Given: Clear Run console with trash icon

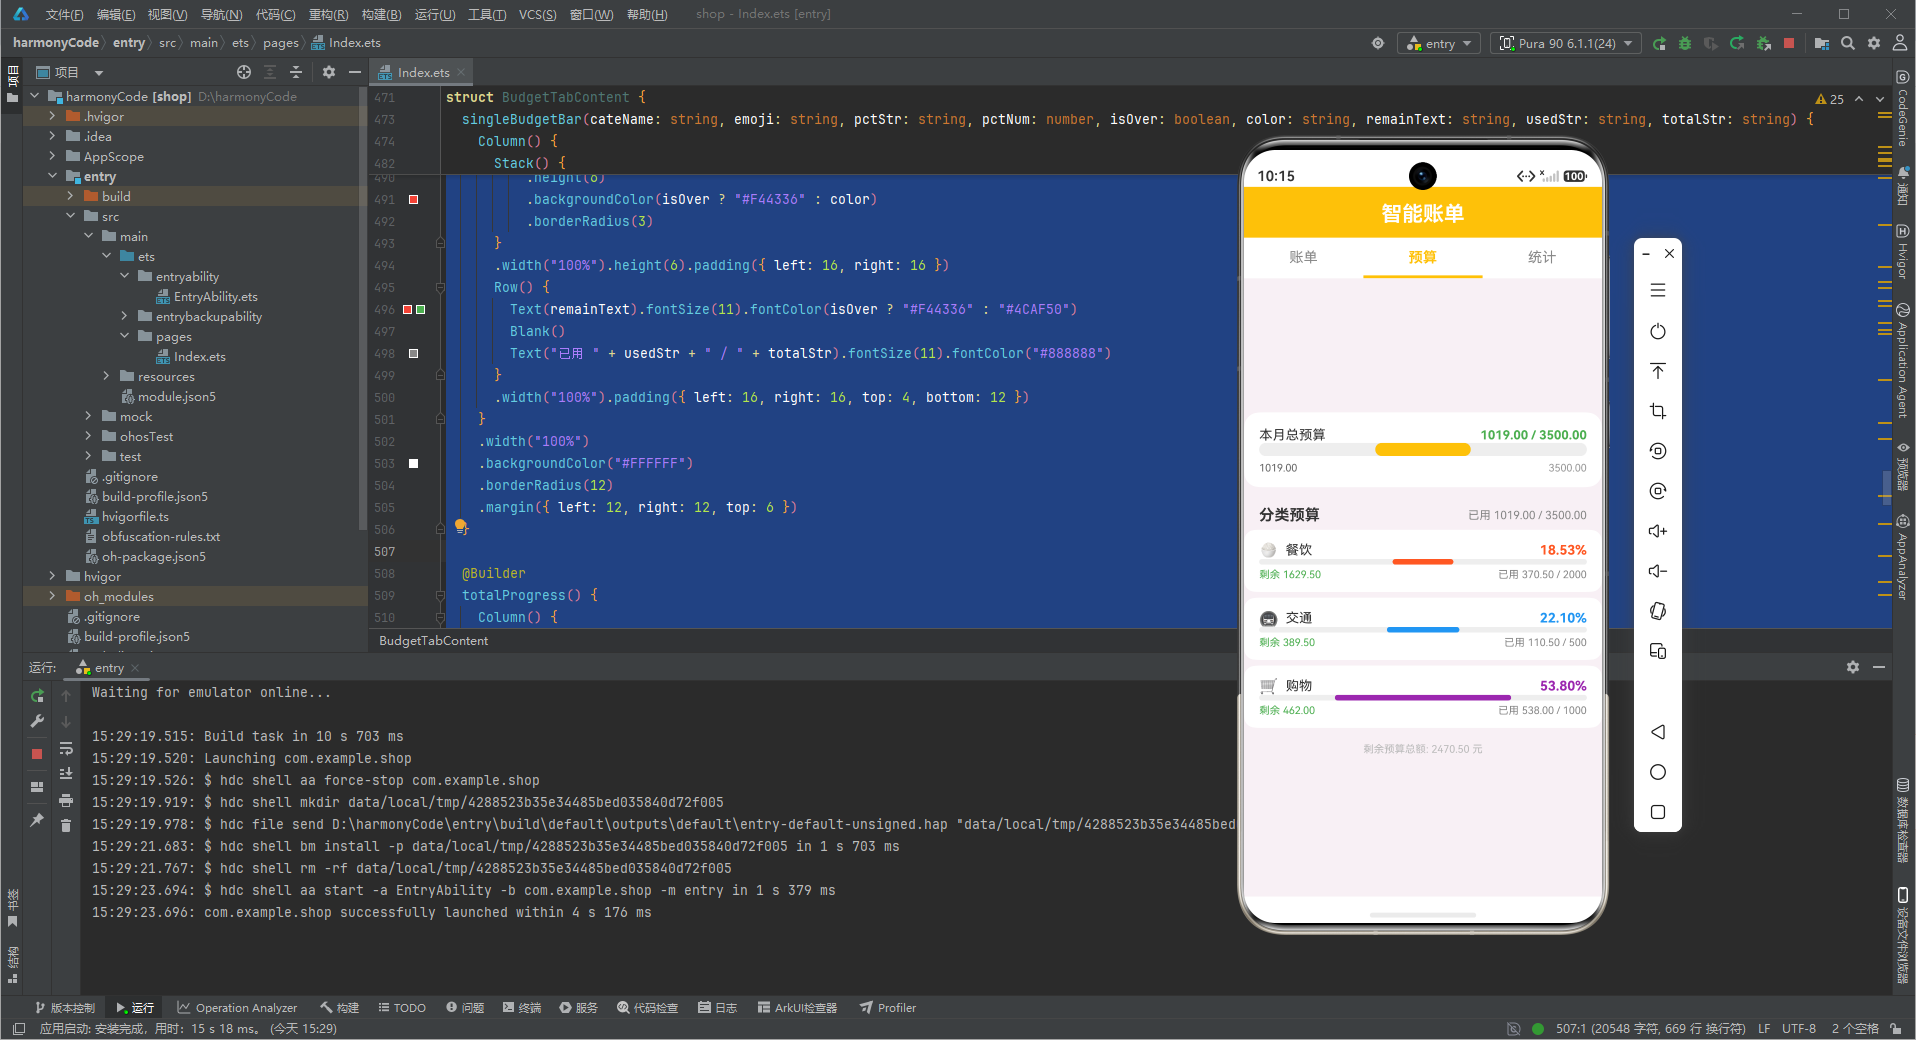Looking at the screenshot, I should tap(66, 825).
